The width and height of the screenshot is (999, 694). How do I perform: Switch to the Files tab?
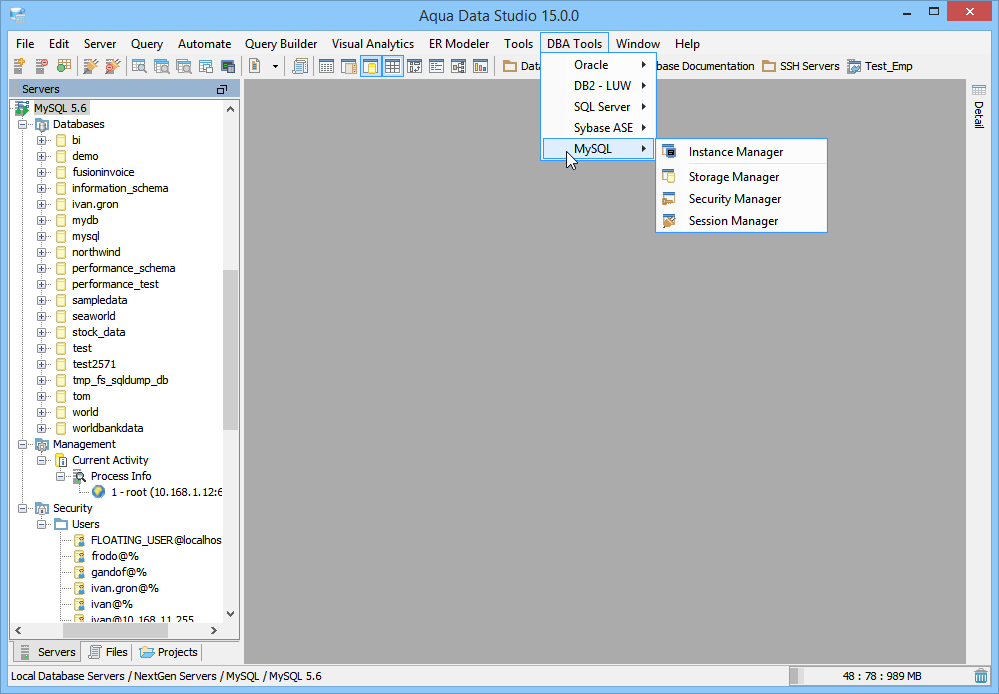click(x=108, y=652)
